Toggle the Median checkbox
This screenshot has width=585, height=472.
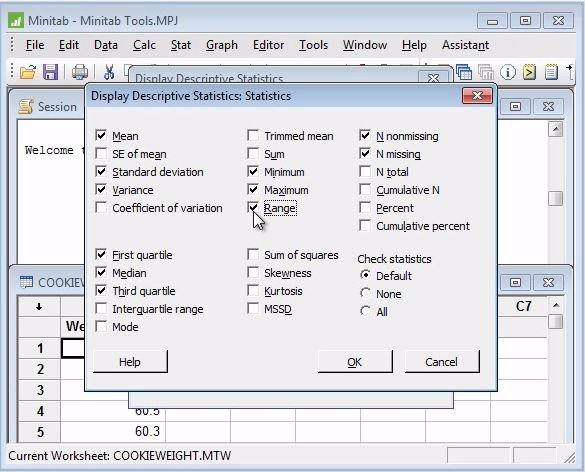(x=101, y=272)
